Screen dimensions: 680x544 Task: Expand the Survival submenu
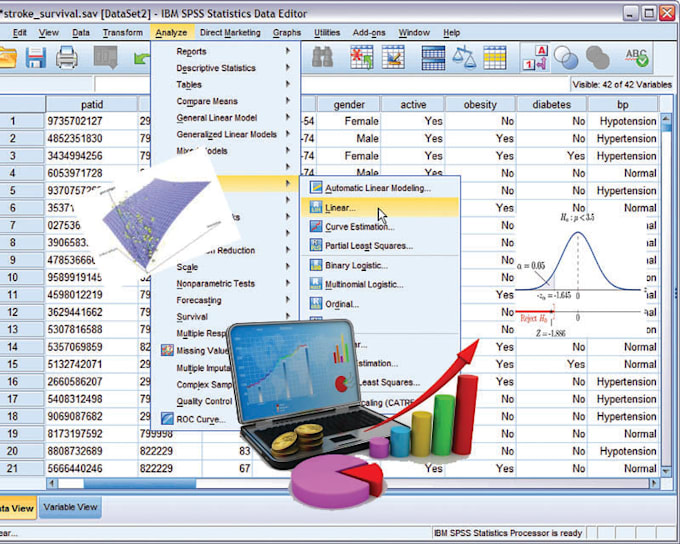click(x=226, y=316)
